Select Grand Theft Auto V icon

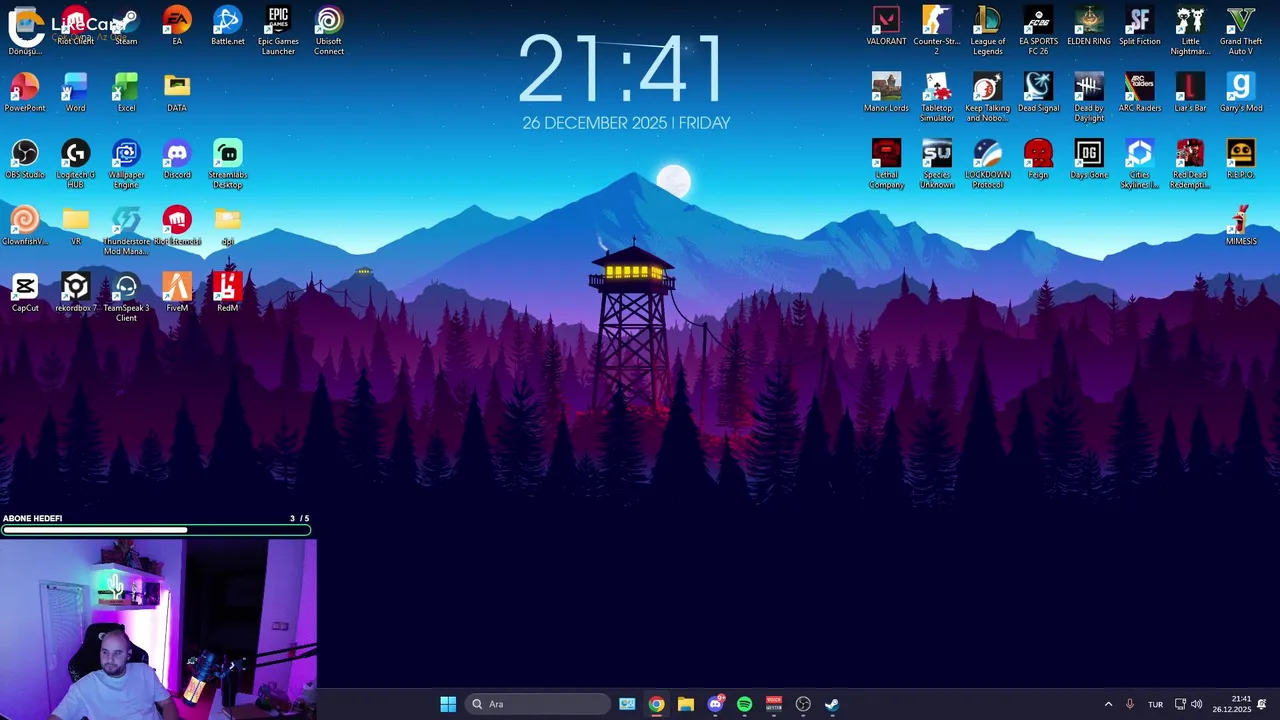point(1241,31)
